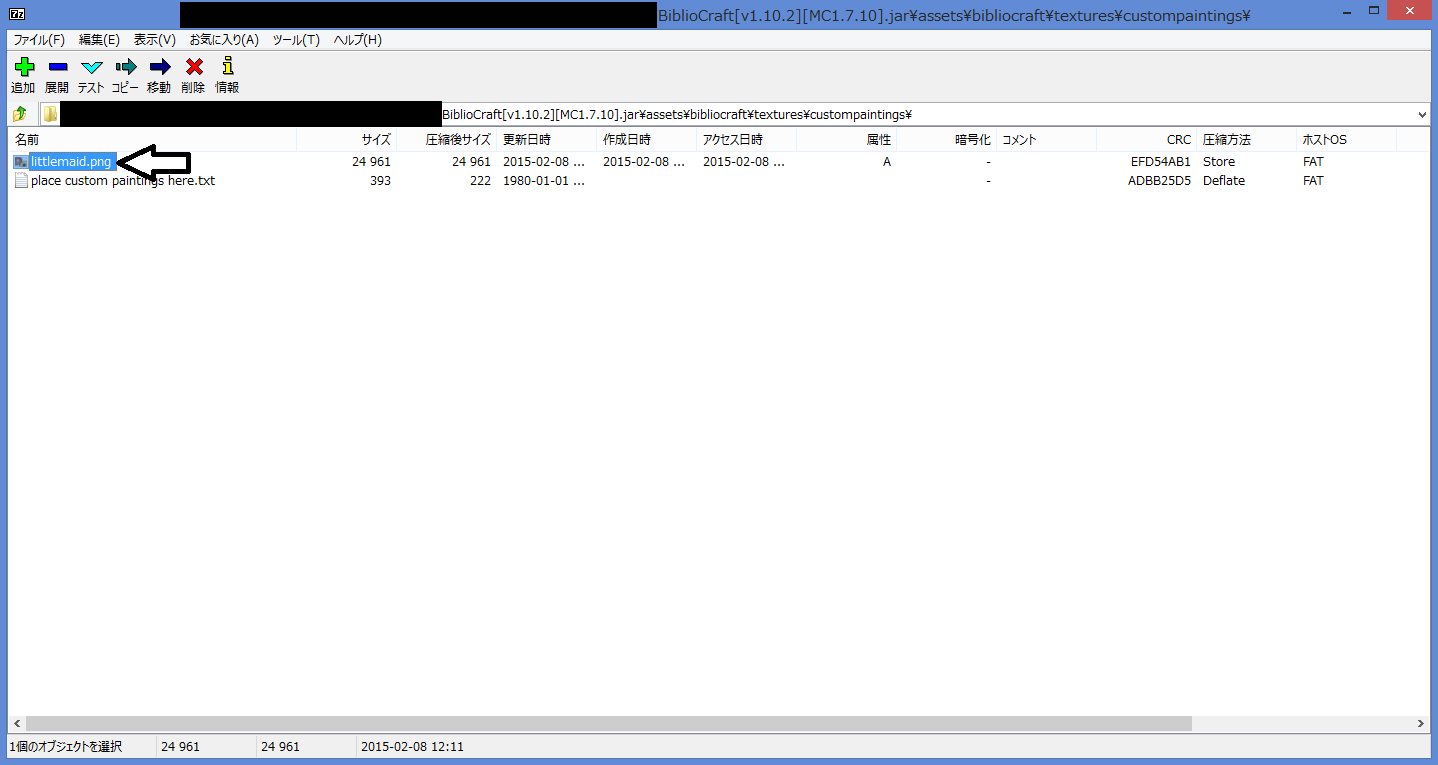The width and height of the screenshot is (1438, 765).
Task: Sort by 名前 column header
Action: (152, 140)
